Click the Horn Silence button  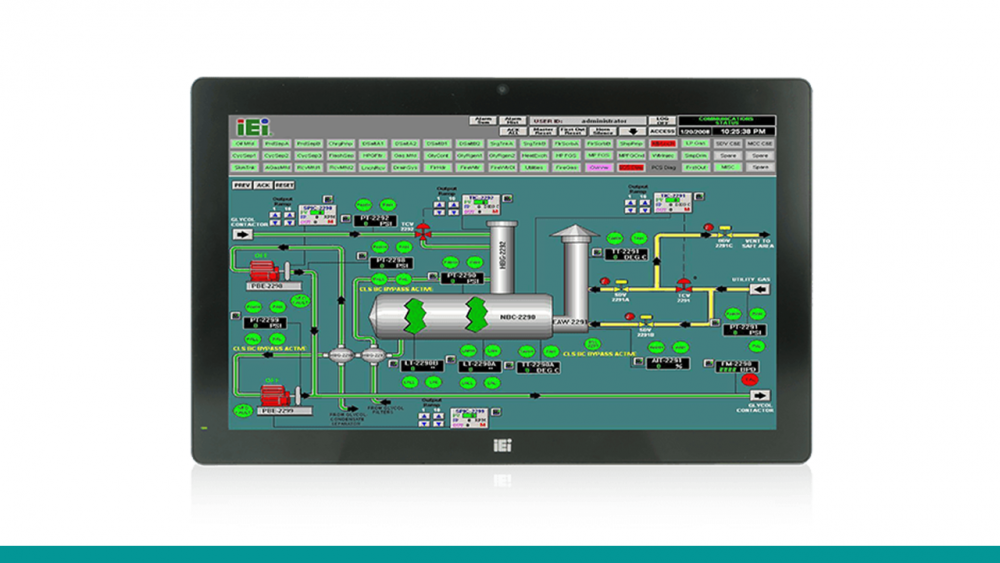tap(603, 131)
